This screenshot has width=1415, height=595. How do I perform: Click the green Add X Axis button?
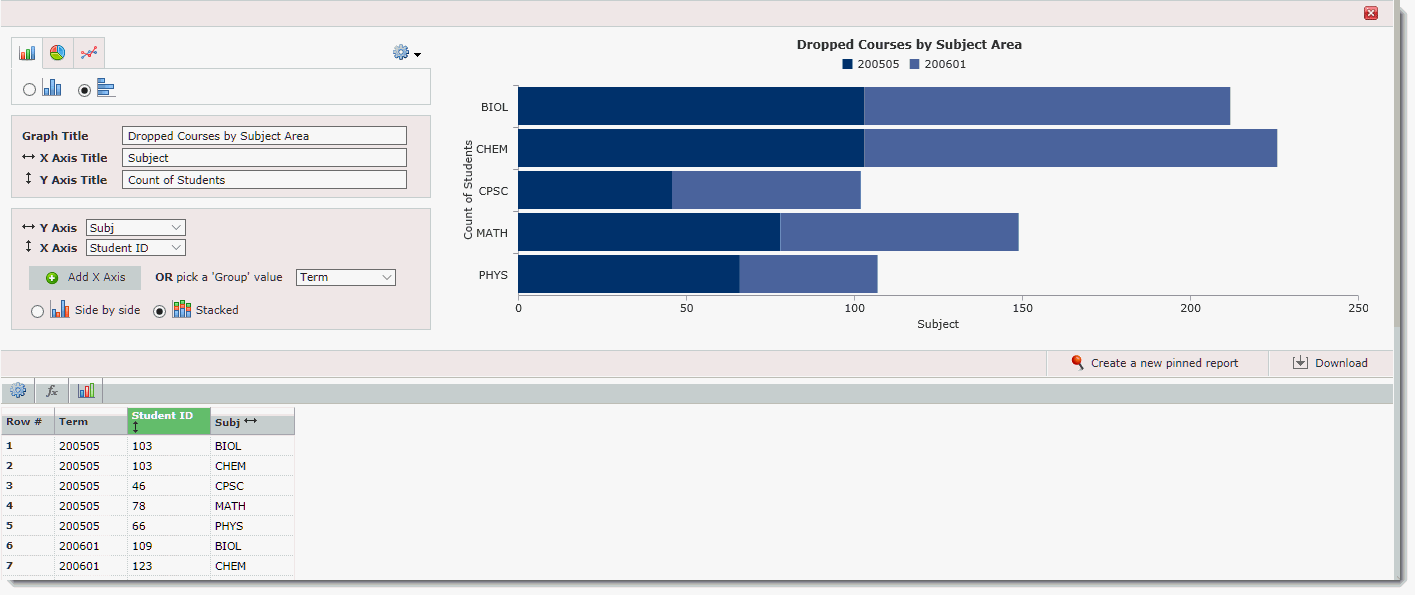tap(85, 277)
